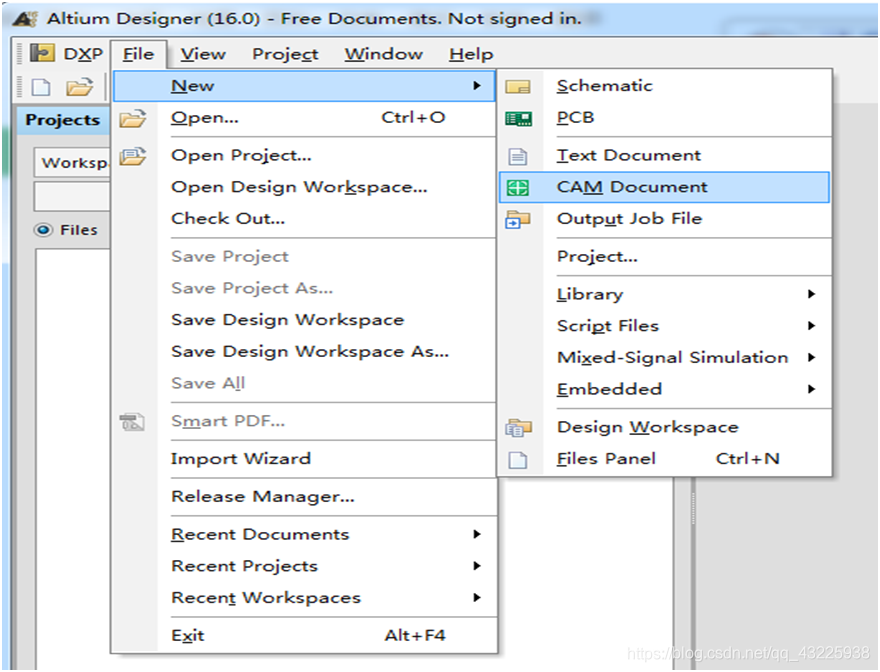Click the Files Panel blank page icon
The image size is (880, 672).
517,459
